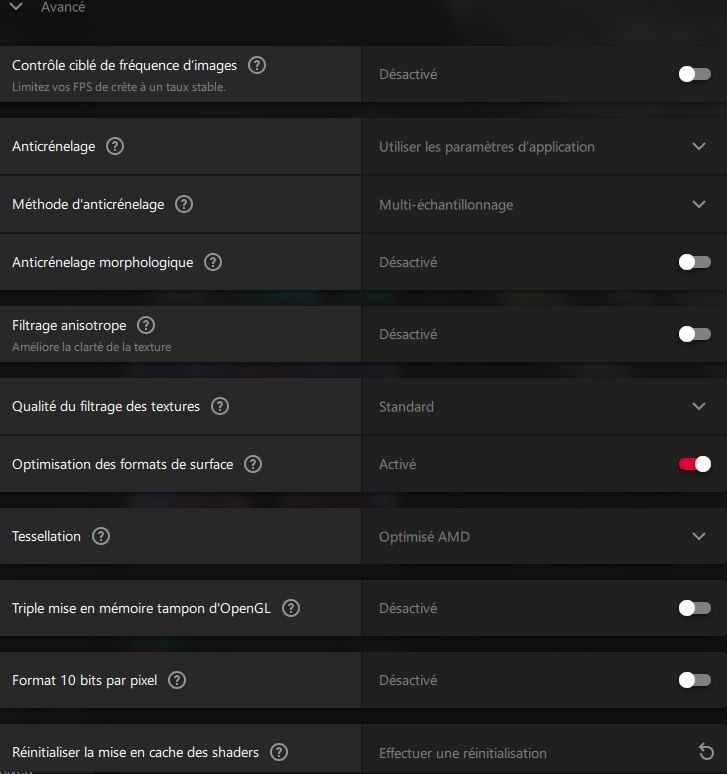Click the shader cache reset arrow icon
The width and height of the screenshot is (727, 774).
tap(706, 752)
